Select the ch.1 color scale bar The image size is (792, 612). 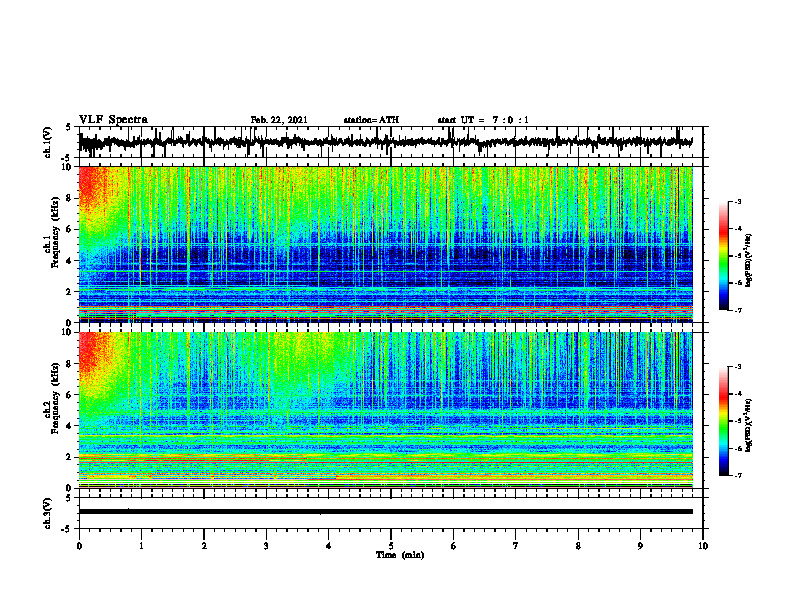pos(723,256)
